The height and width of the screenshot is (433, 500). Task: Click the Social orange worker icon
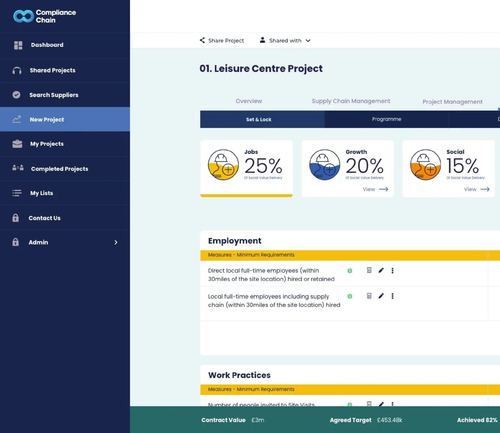[x=425, y=164]
